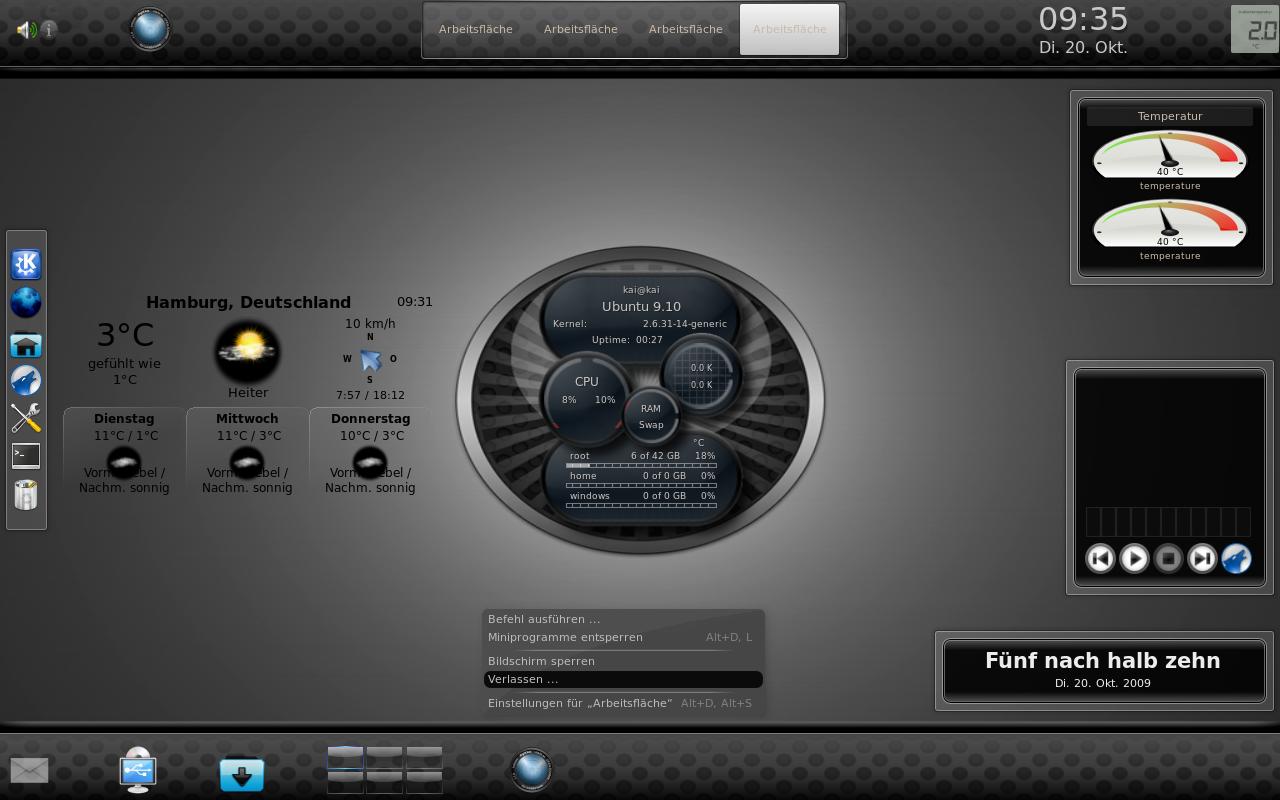This screenshot has height=800, width=1280.
Task: Launch the blue globe web browser icon
Action: click(x=26, y=302)
